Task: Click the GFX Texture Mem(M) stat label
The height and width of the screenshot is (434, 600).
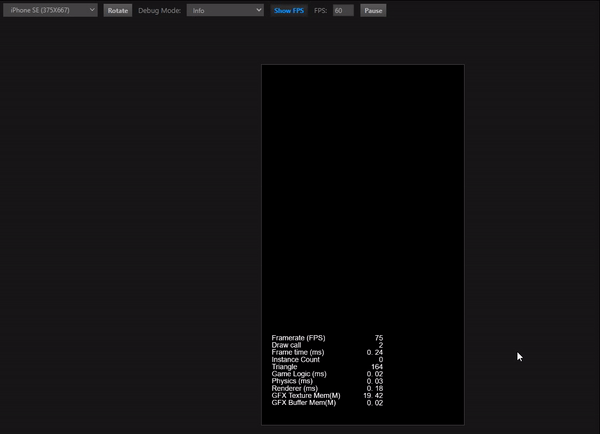Action: point(306,396)
